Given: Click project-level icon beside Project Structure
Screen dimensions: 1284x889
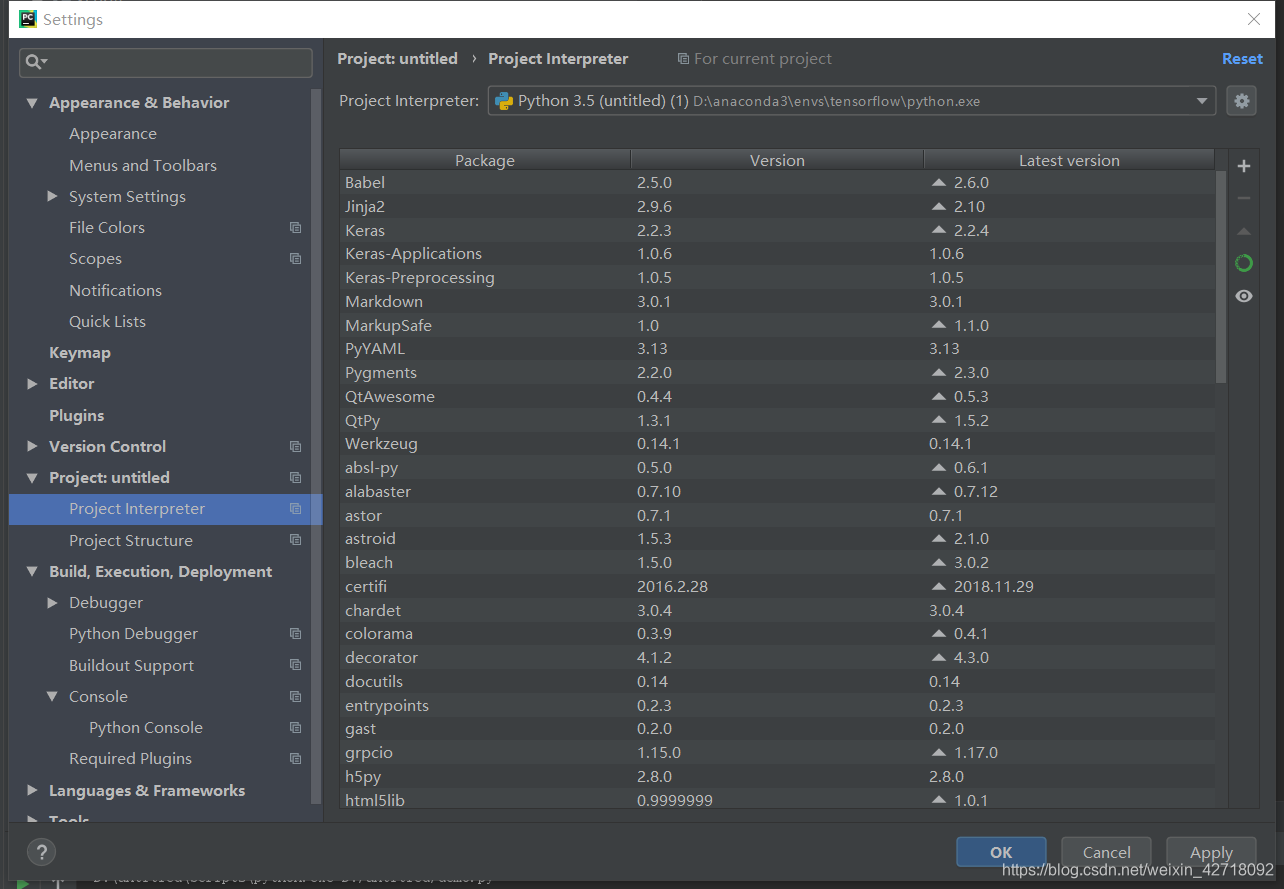Looking at the screenshot, I should [x=295, y=540].
